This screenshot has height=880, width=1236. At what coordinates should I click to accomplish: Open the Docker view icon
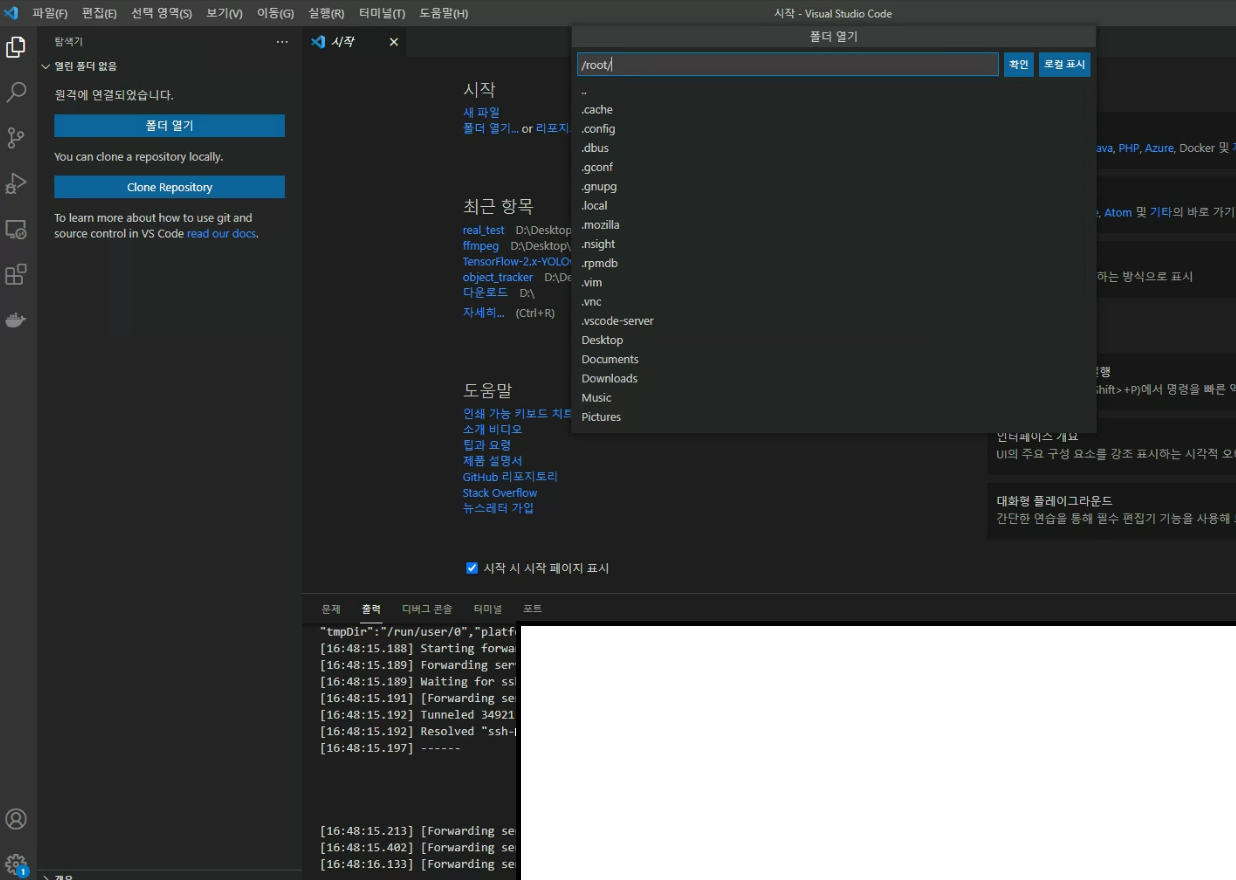pos(16,320)
